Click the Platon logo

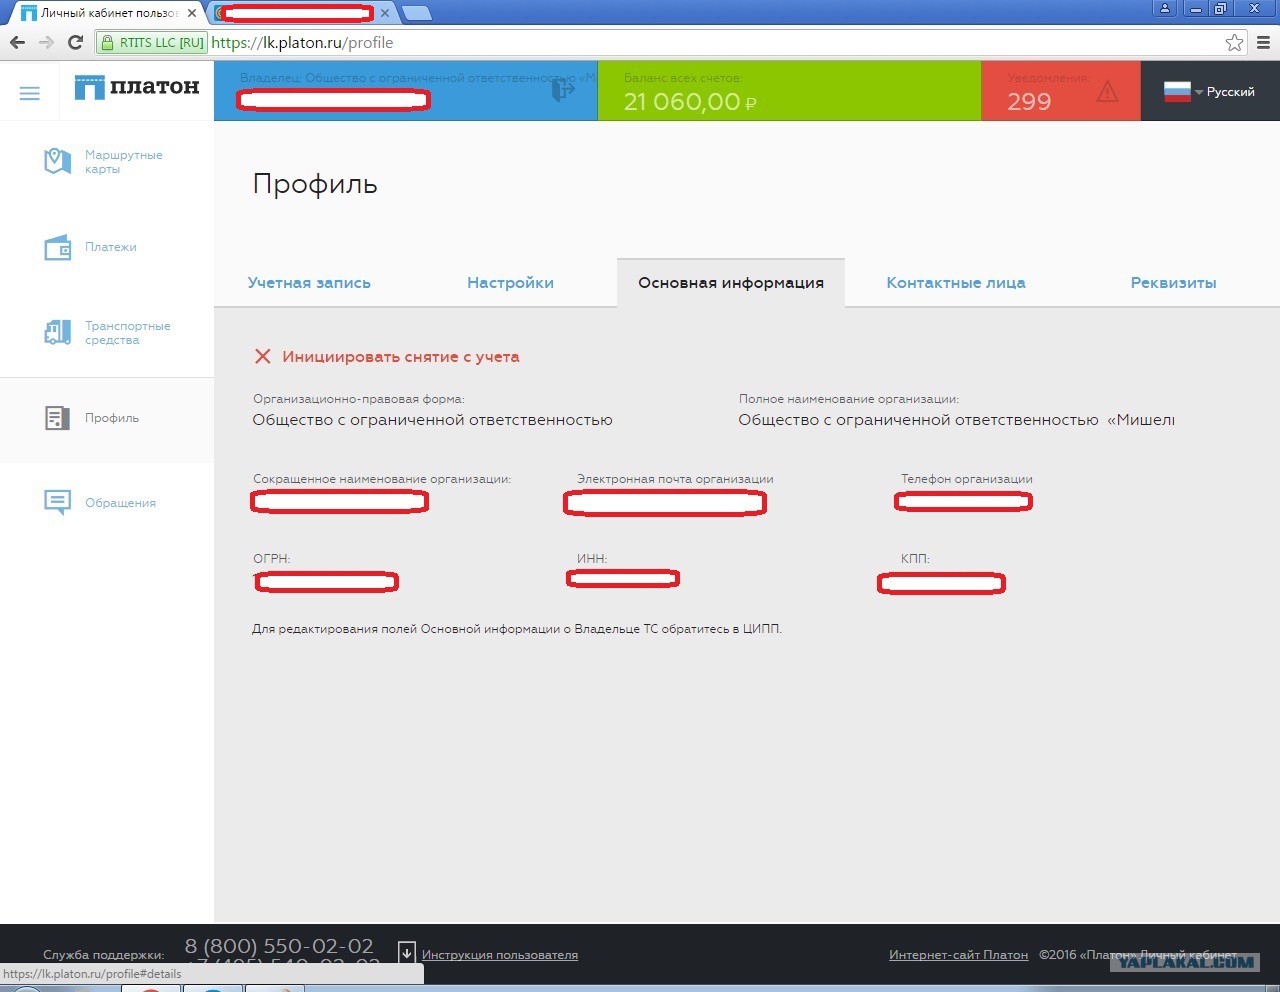(x=137, y=88)
